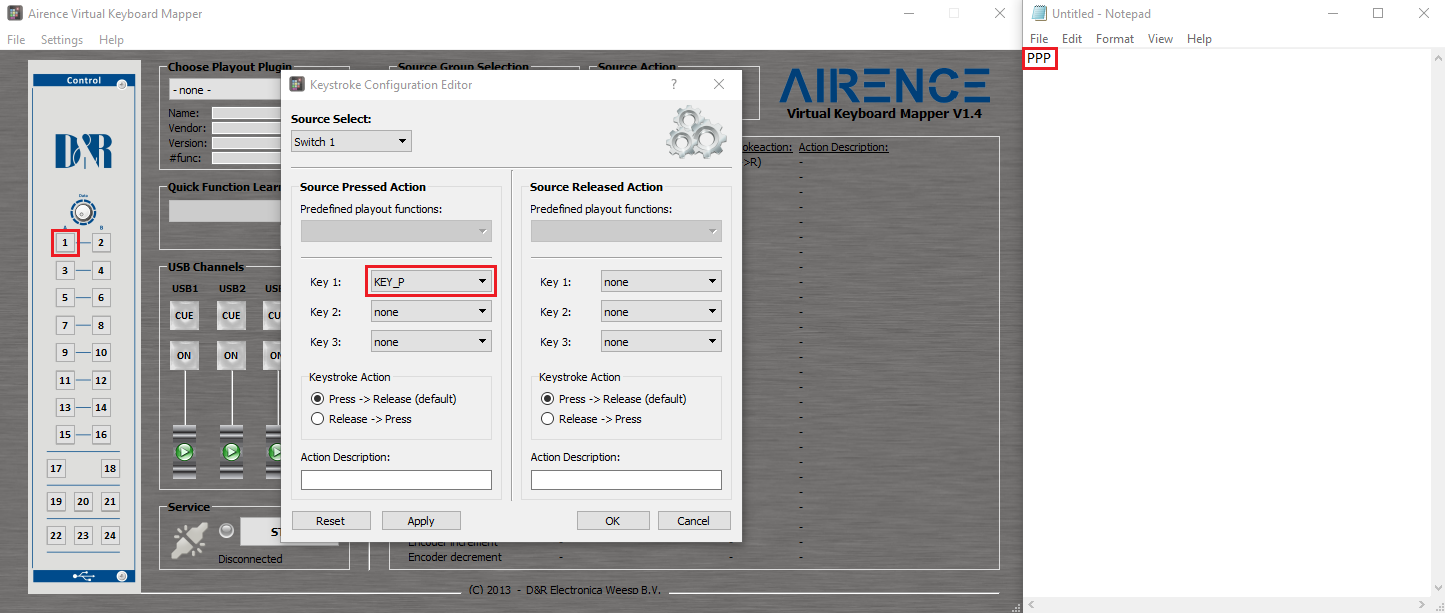Select control switch 24
This screenshot has width=1445, height=613.
[x=110, y=535]
